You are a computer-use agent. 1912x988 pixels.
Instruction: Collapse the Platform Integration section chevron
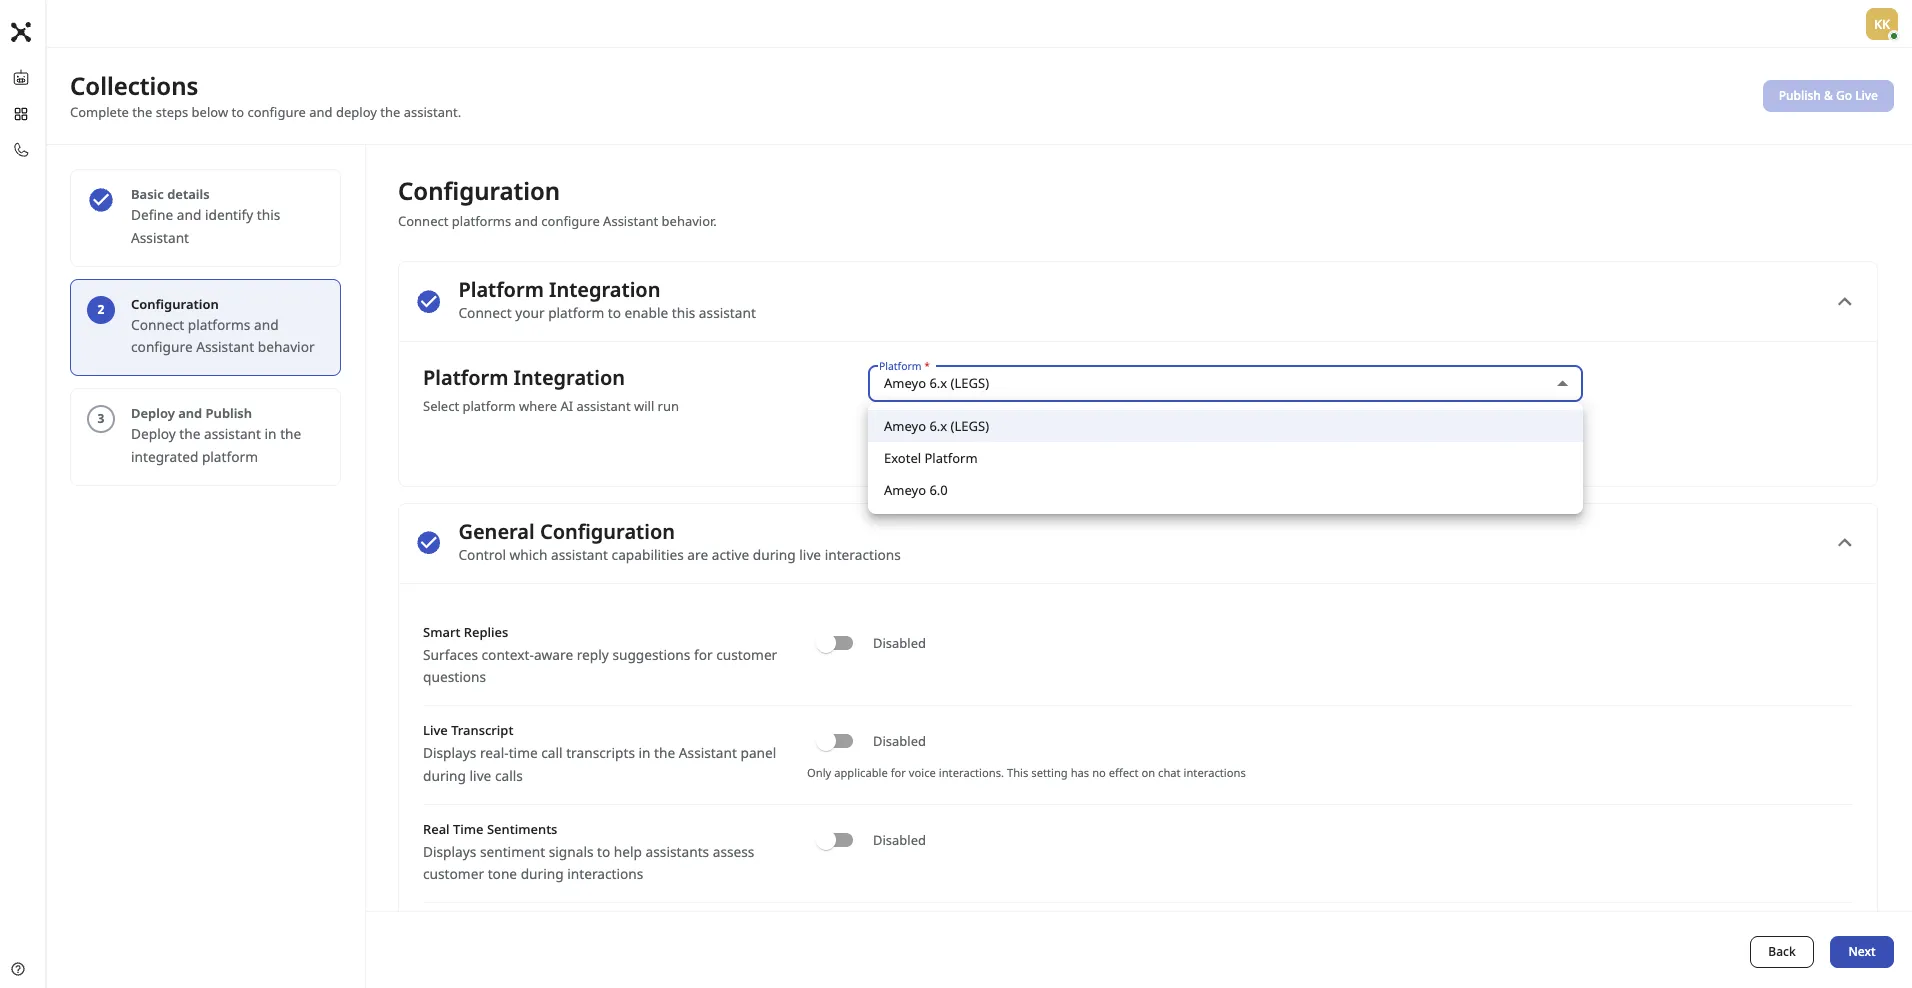pyautogui.click(x=1845, y=302)
